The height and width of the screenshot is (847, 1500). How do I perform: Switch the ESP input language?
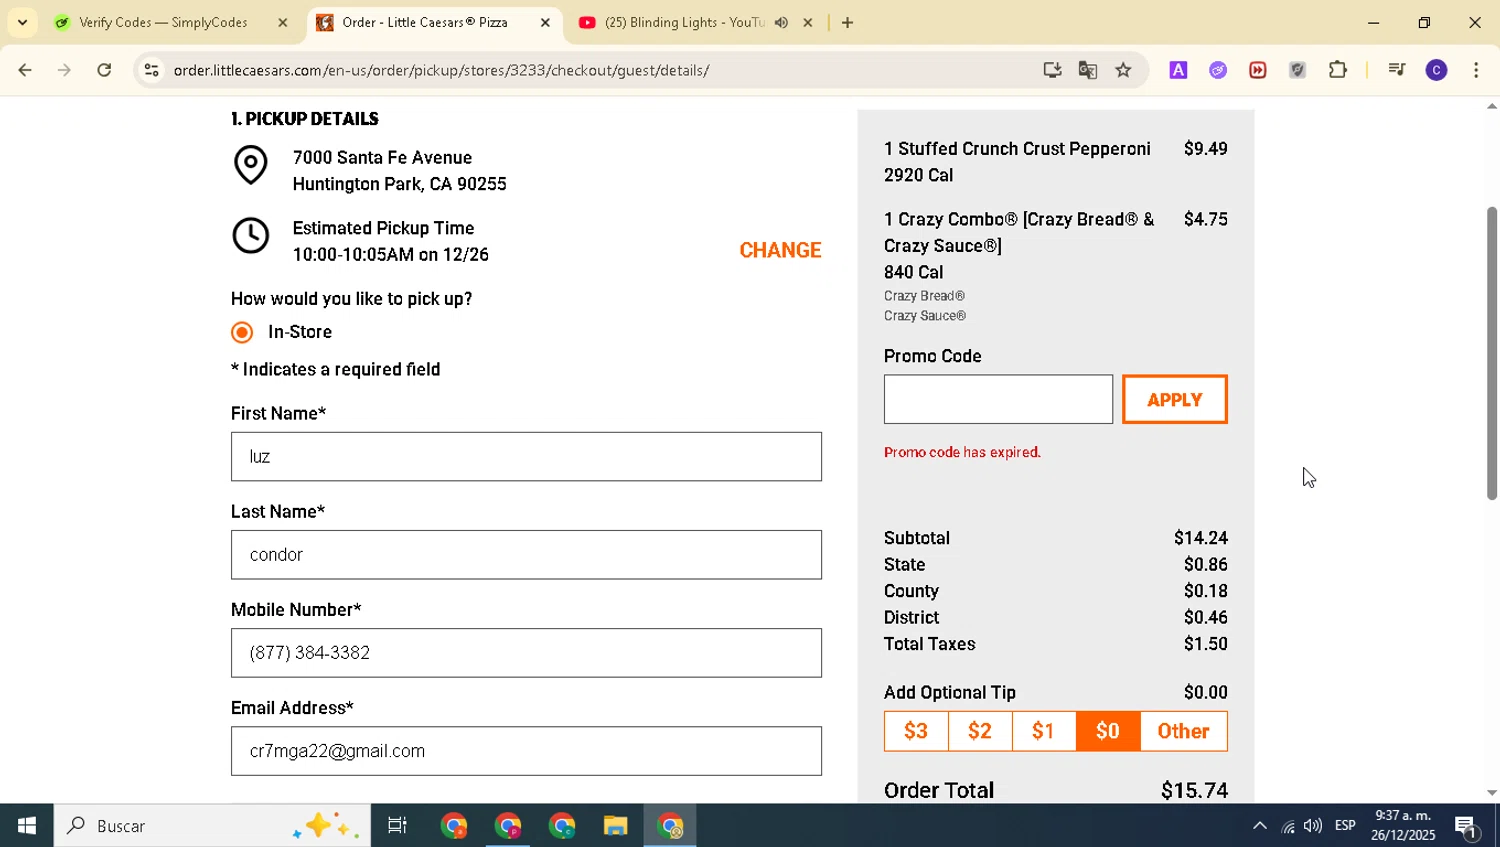[1345, 826]
